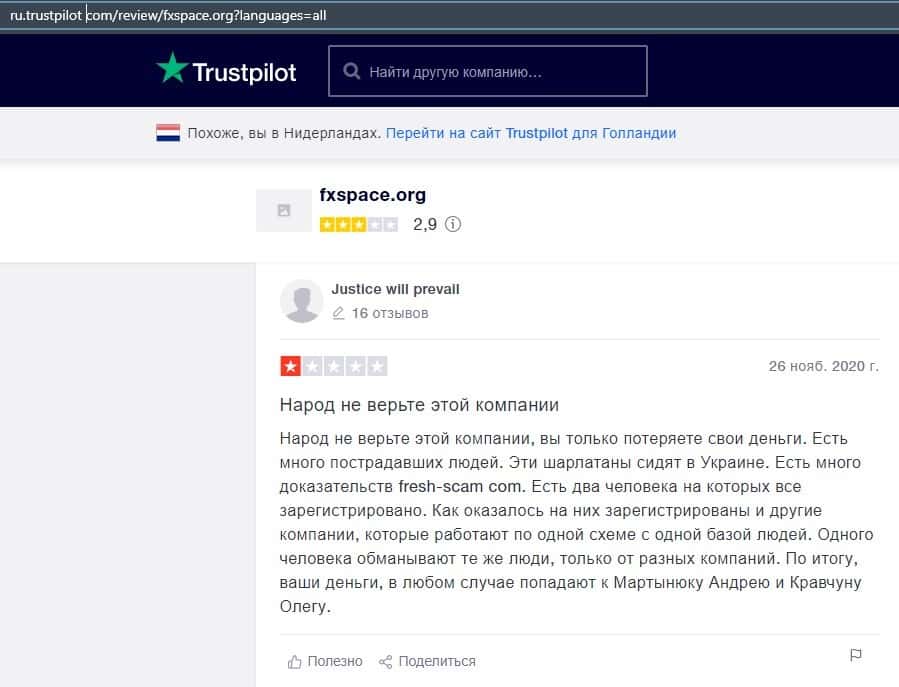Click the Trustpilot wordmark text
Image resolution: width=899 pixels, height=687 pixels.
(x=244, y=73)
